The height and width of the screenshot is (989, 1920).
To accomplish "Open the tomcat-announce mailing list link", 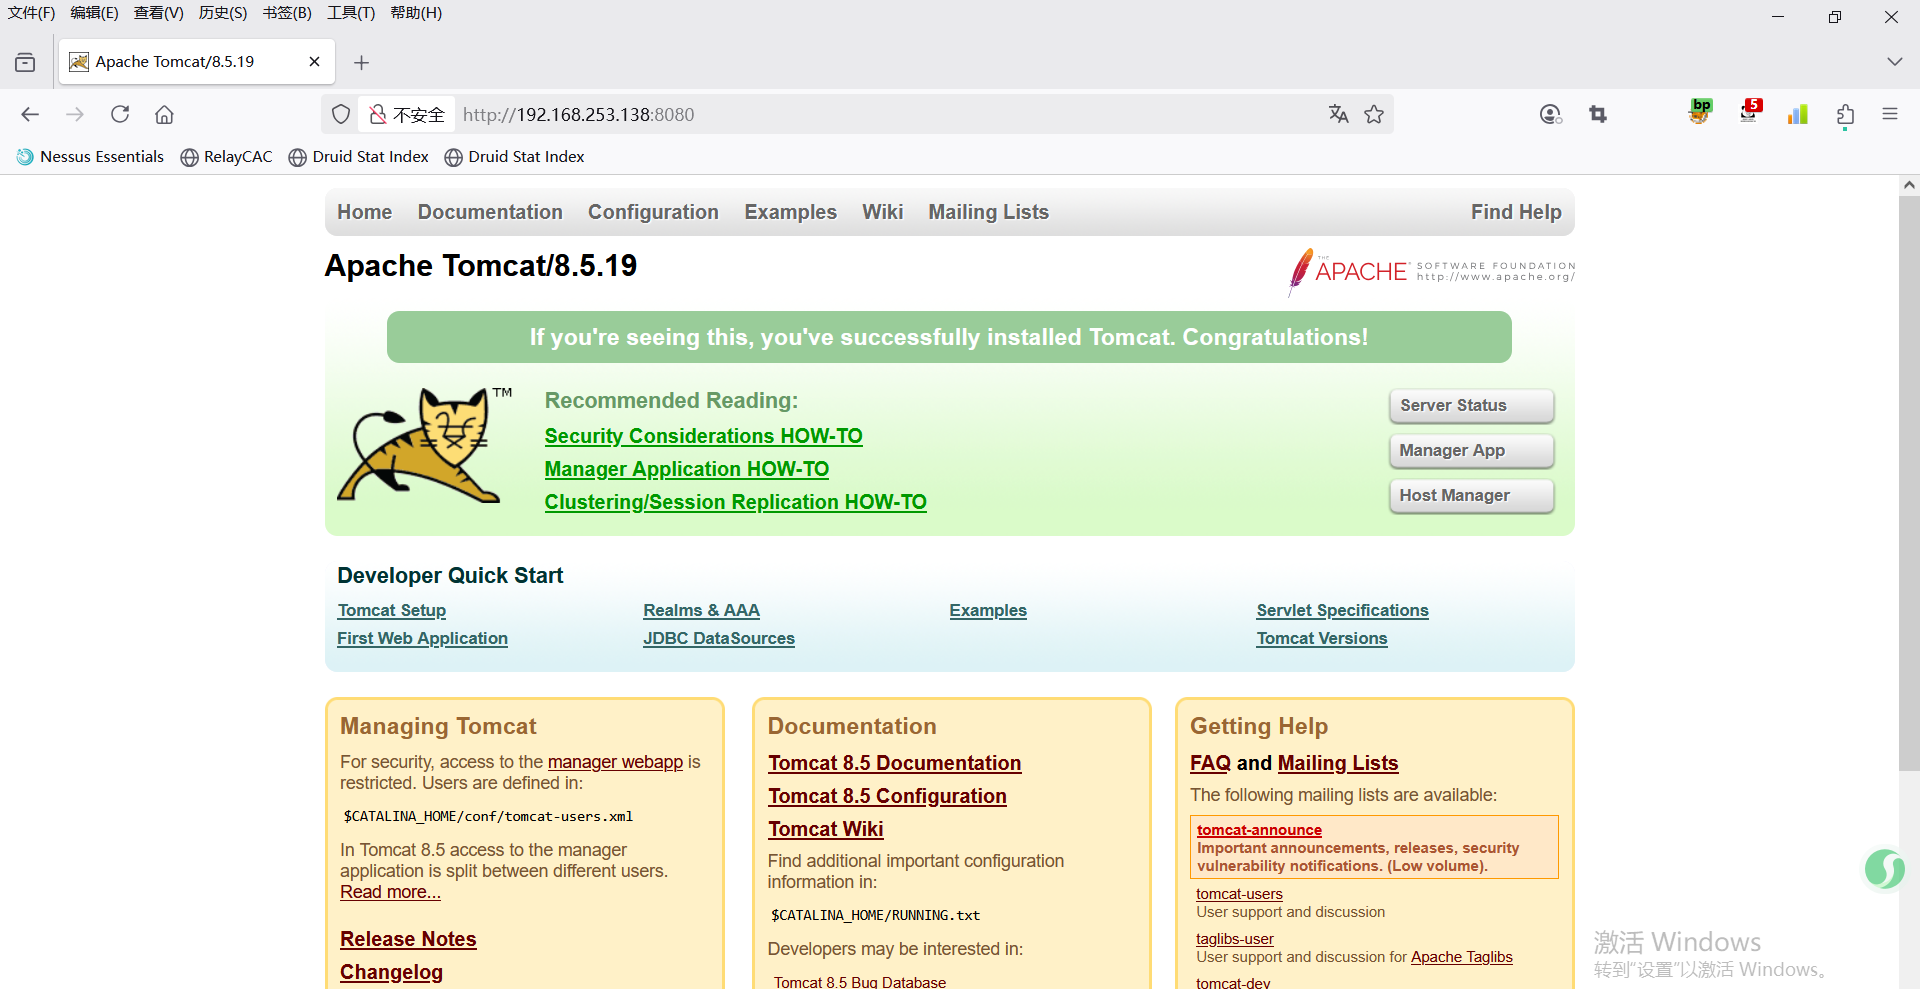I will point(1259,830).
